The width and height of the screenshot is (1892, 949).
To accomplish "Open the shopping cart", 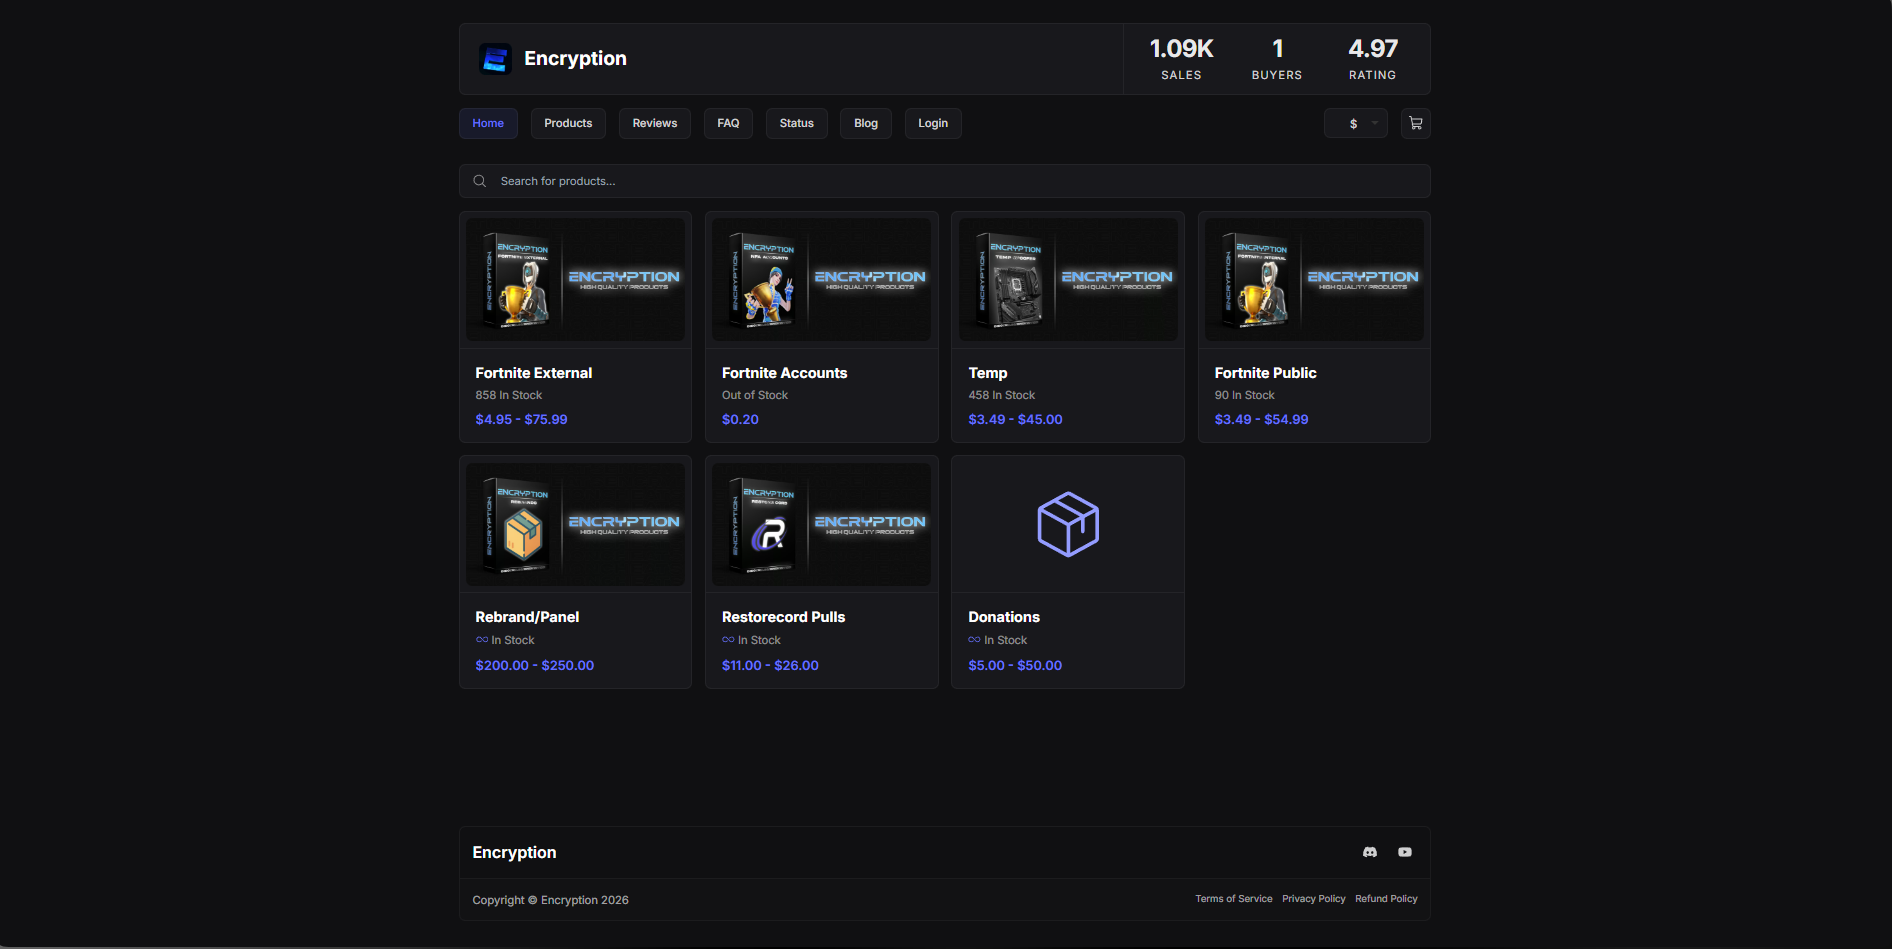I will pos(1415,123).
